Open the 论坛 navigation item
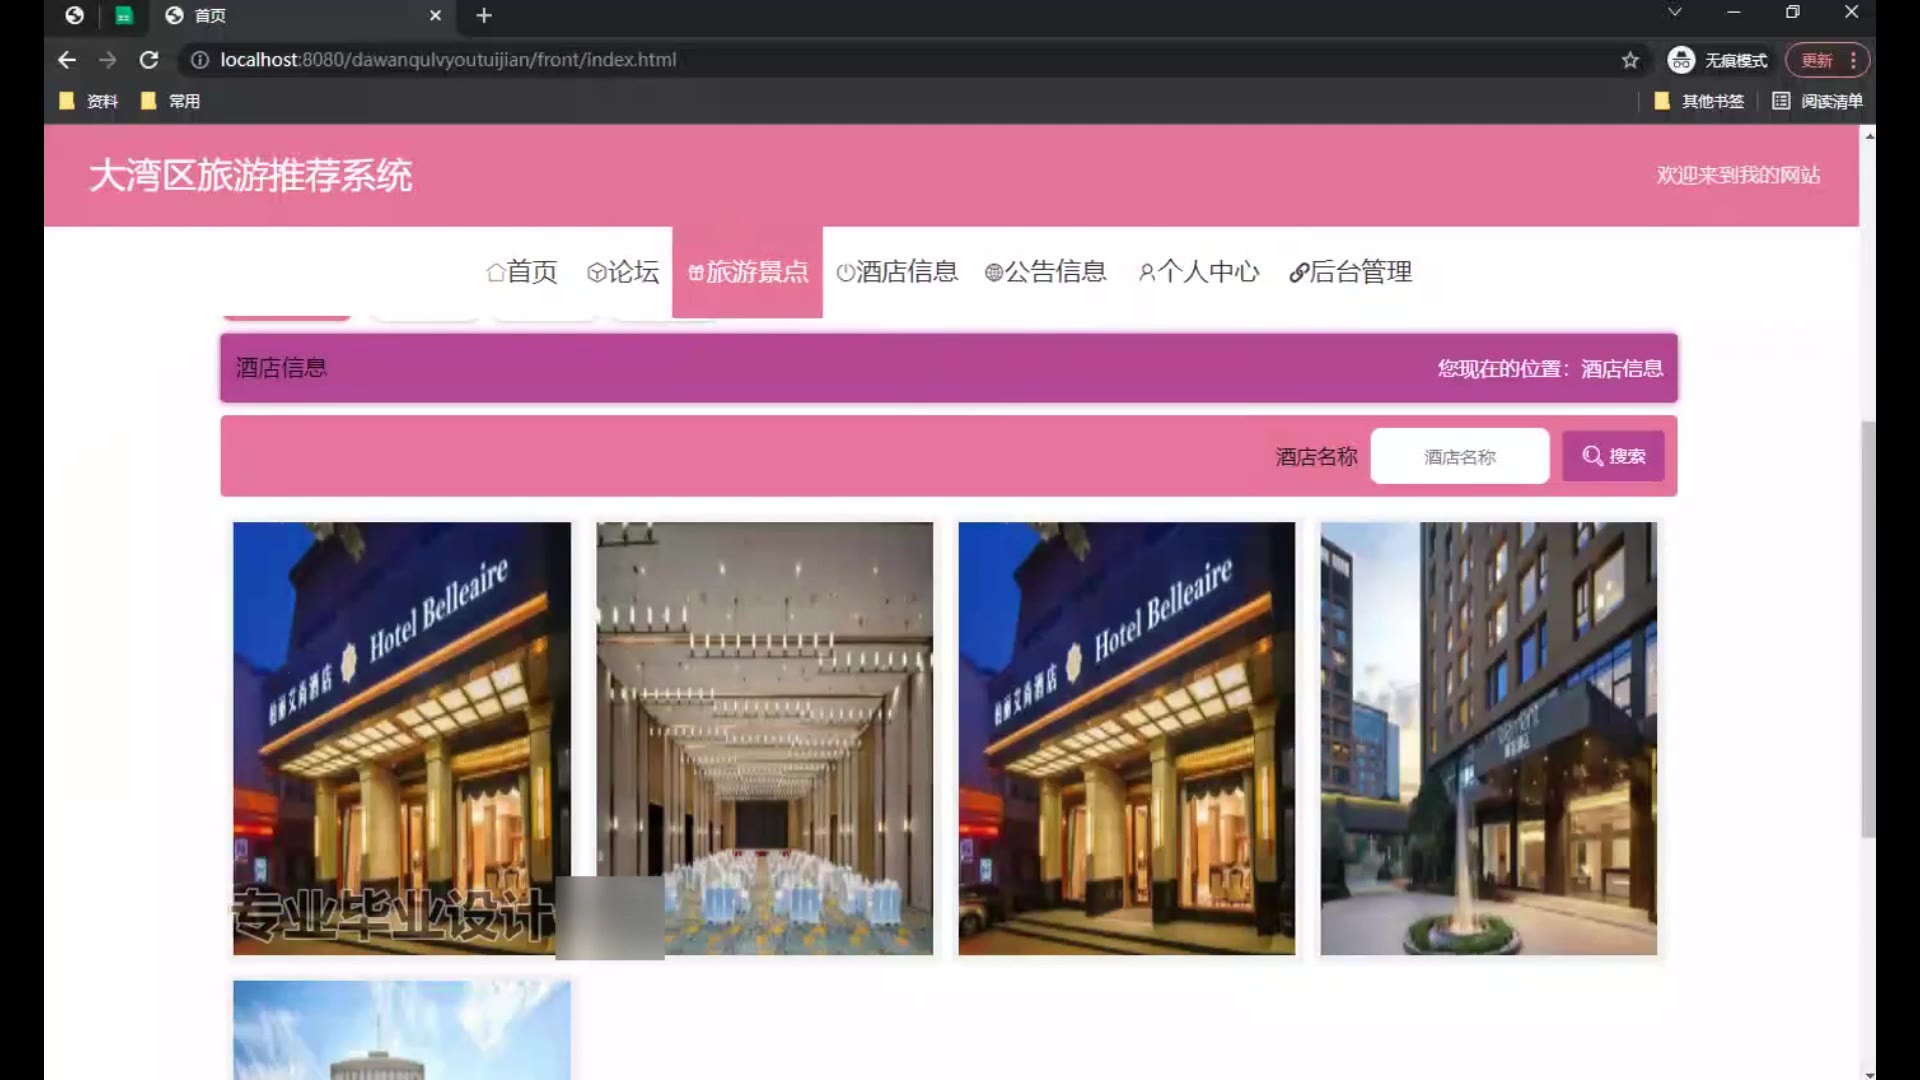1920x1080 pixels. pyautogui.click(x=622, y=272)
